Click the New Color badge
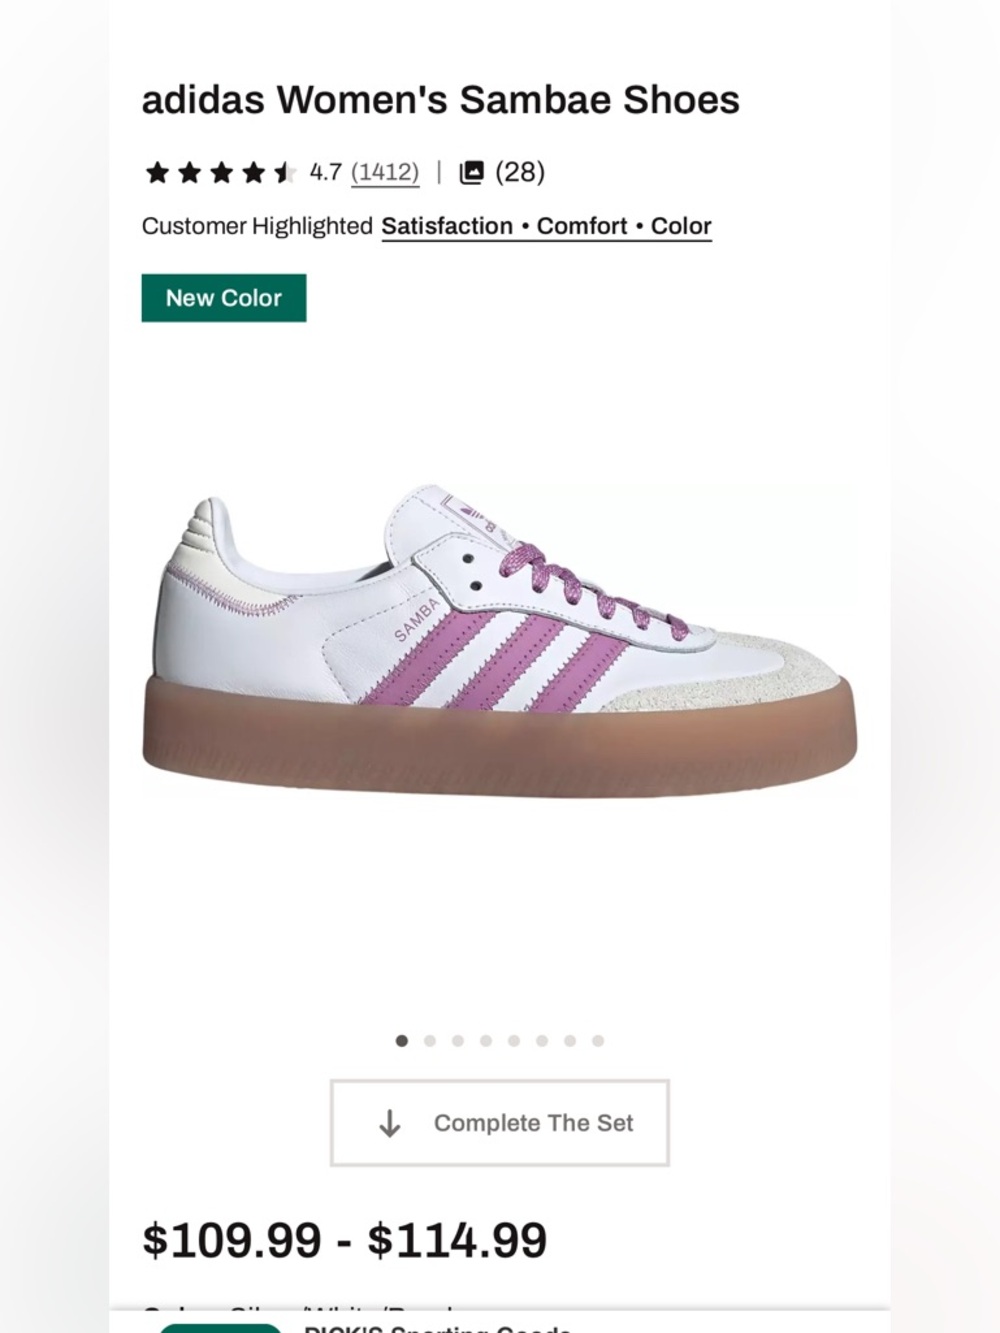This screenshot has width=1000, height=1333. 223,297
